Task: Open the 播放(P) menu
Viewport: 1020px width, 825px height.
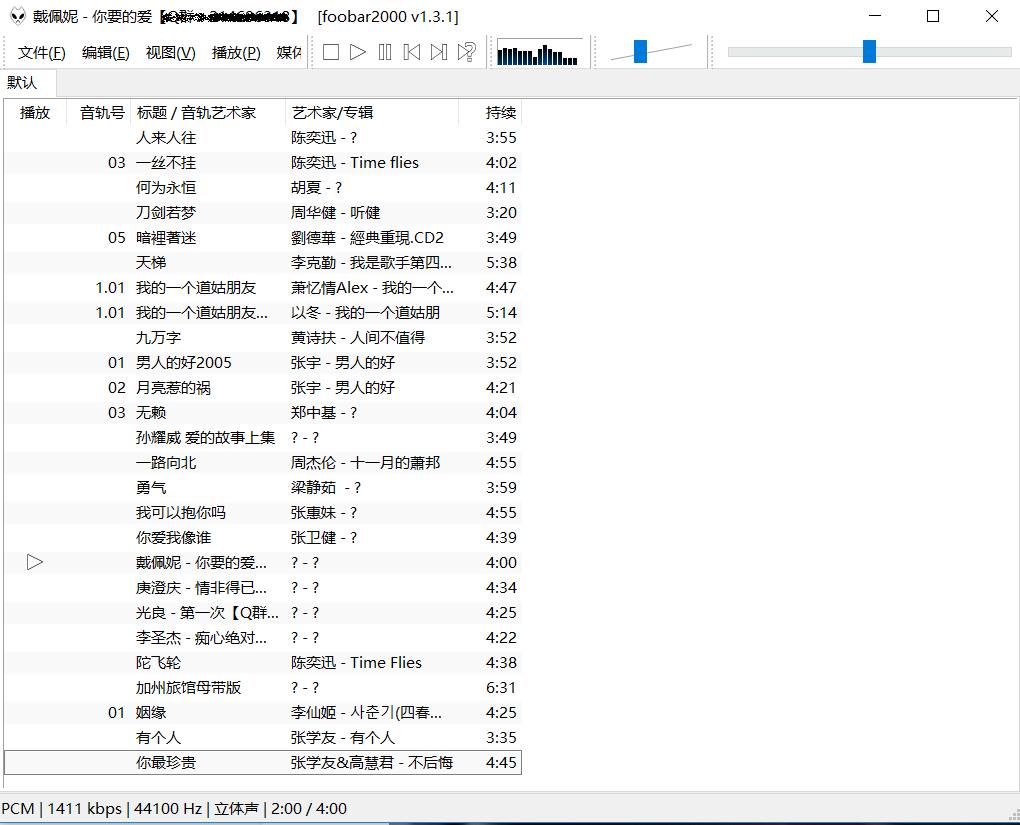Action: click(x=234, y=52)
